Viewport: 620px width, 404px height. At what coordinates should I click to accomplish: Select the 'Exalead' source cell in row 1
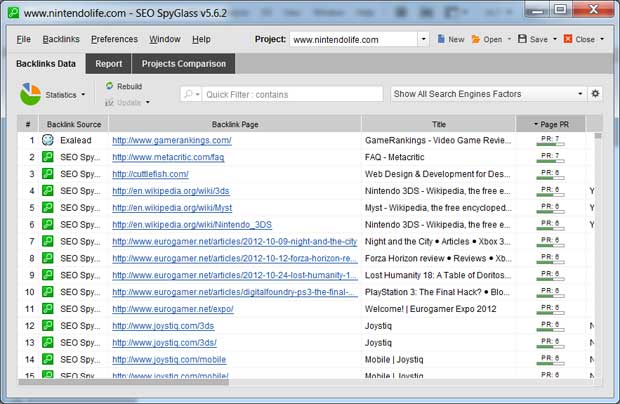point(76,140)
